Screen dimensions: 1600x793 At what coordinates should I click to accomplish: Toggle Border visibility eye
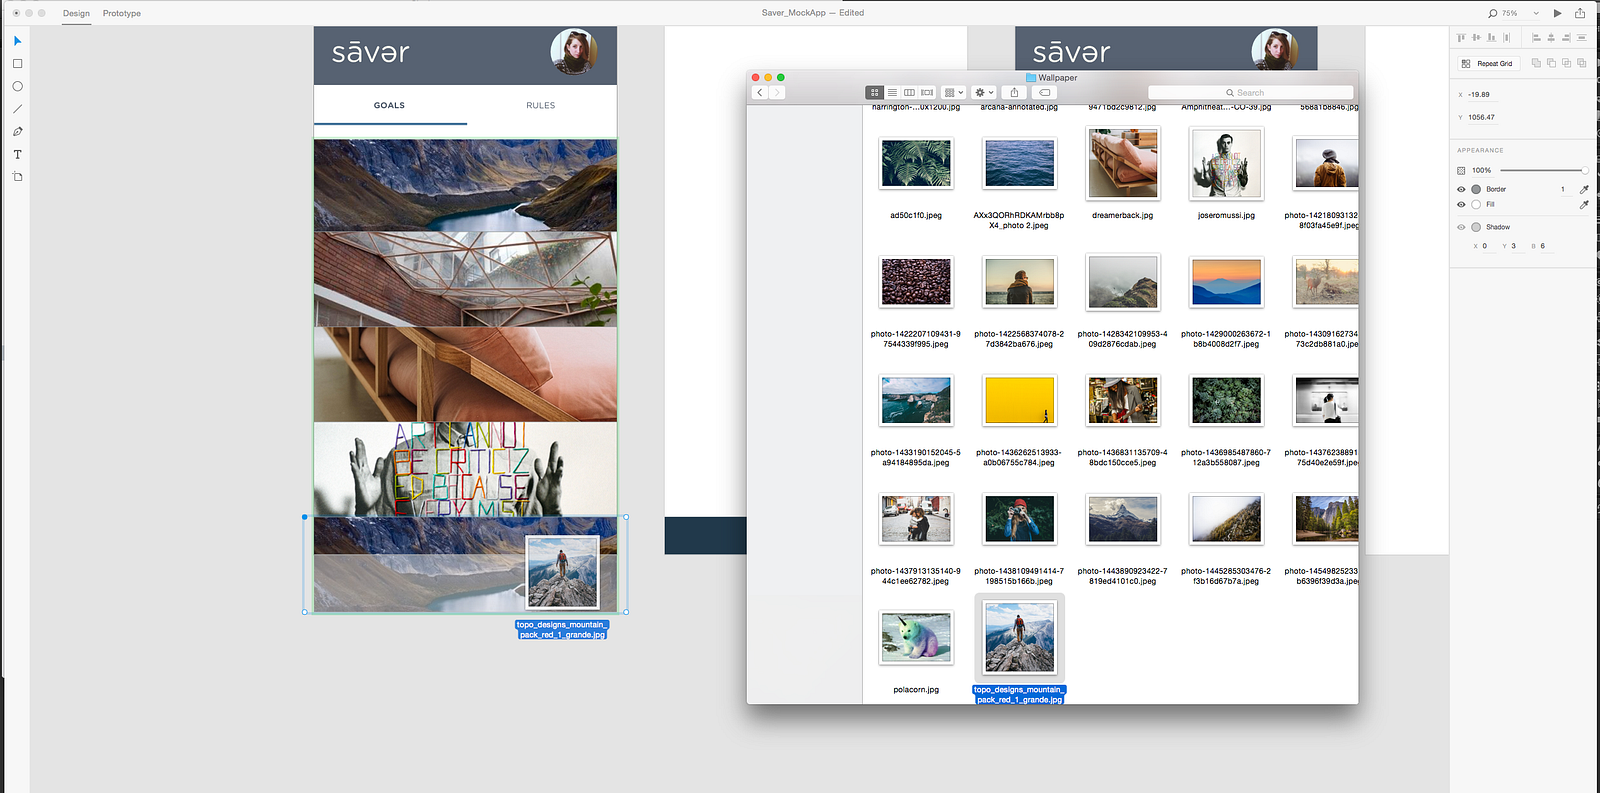click(x=1461, y=189)
